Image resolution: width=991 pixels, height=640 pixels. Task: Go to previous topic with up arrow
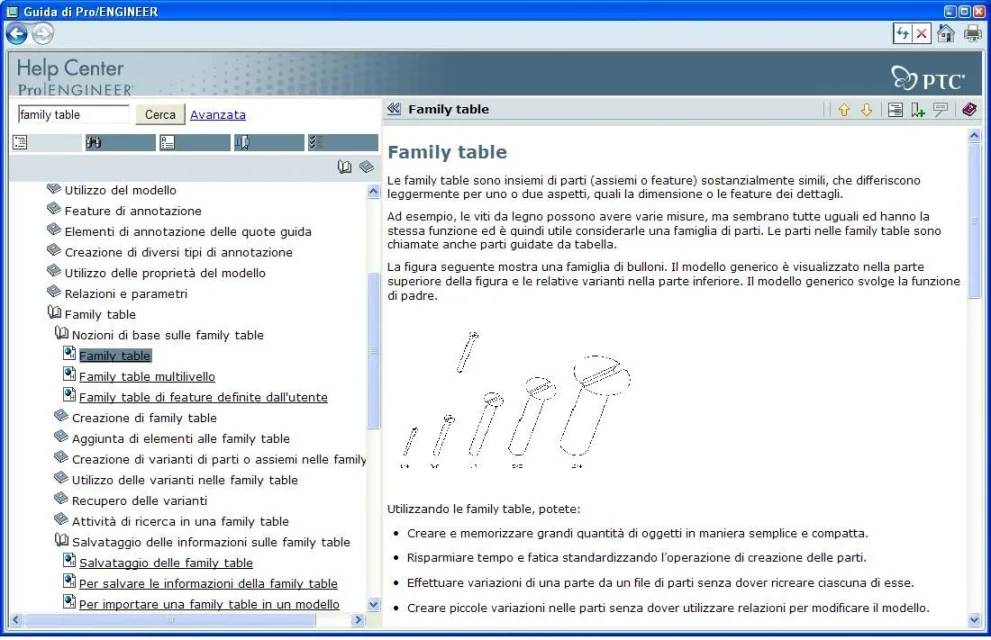(x=844, y=110)
